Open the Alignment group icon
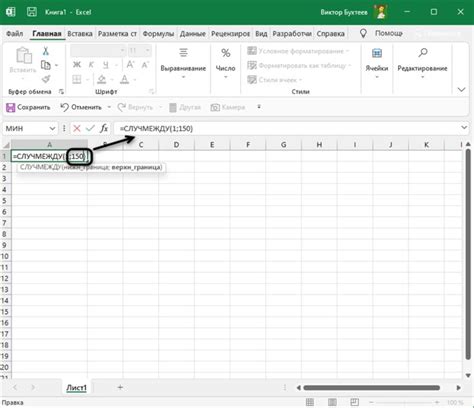The width and height of the screenshot is (474, 408). point(183,63)
